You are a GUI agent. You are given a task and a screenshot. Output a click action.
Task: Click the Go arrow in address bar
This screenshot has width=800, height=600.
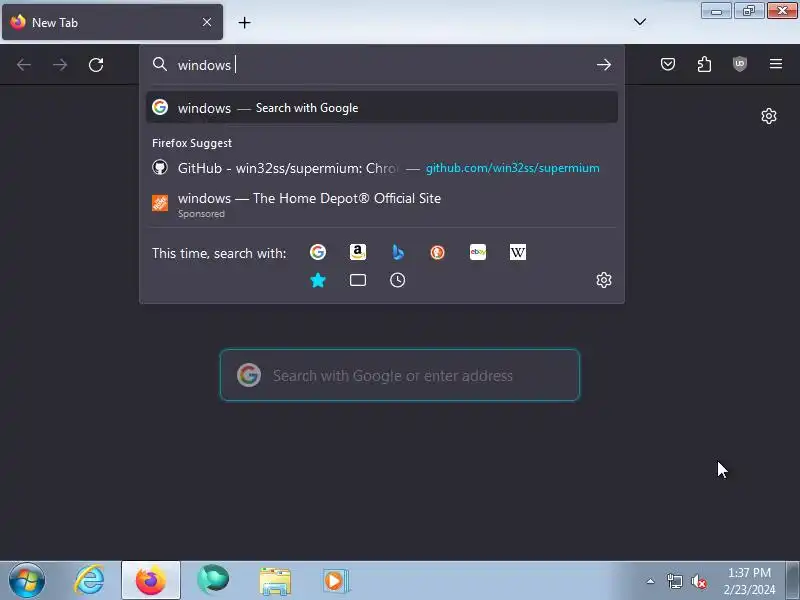(604, 65)
